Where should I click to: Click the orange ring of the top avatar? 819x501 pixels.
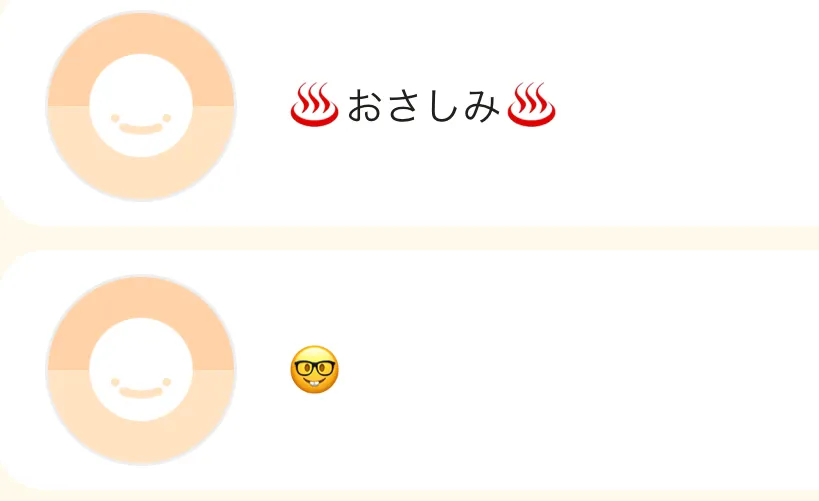(x=141, y=32)
